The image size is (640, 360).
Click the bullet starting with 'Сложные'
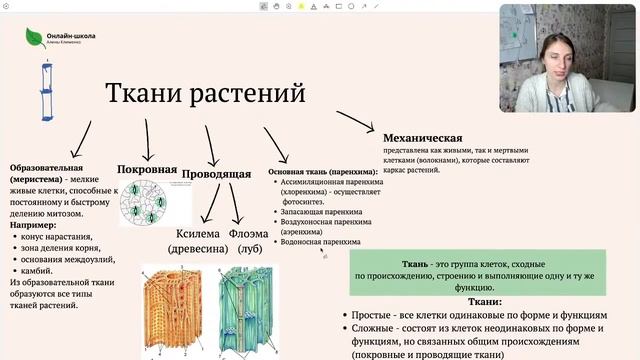[478, 341]
